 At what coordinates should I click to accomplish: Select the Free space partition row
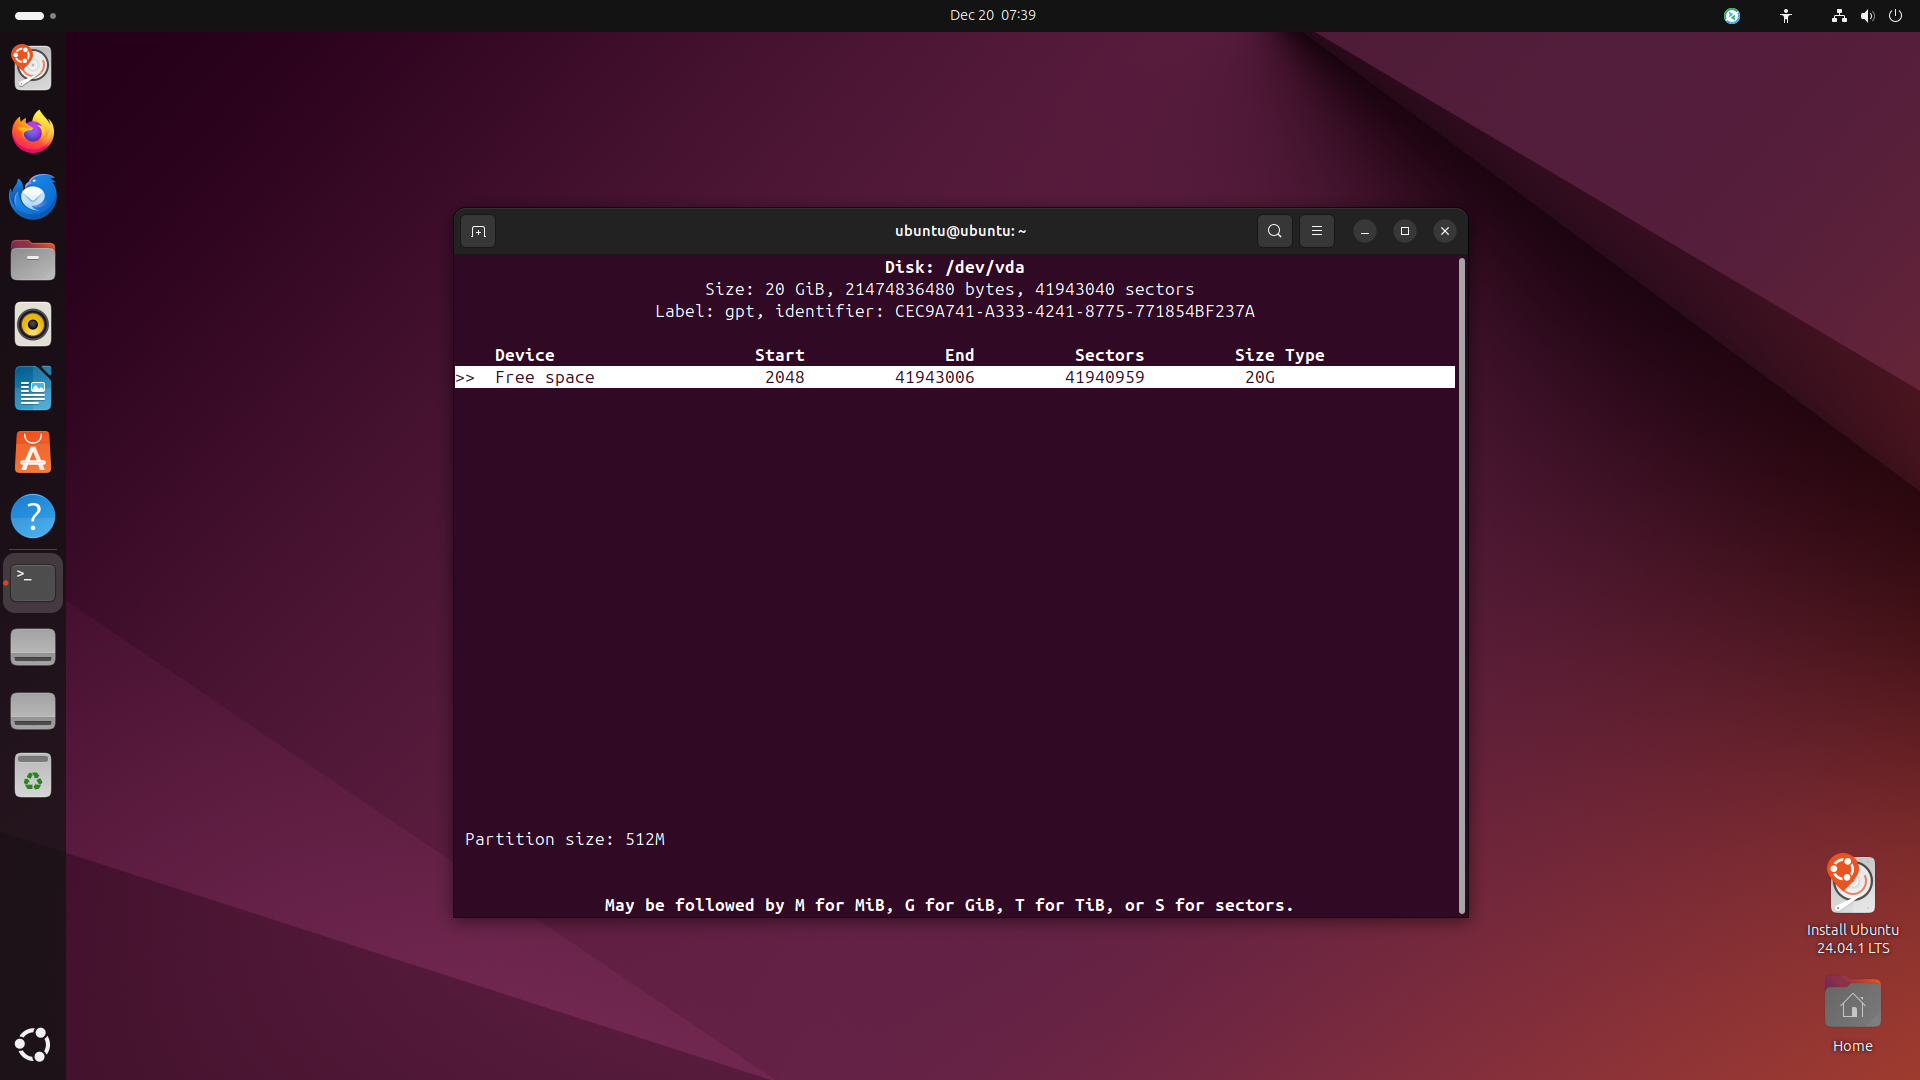point(955,377)
